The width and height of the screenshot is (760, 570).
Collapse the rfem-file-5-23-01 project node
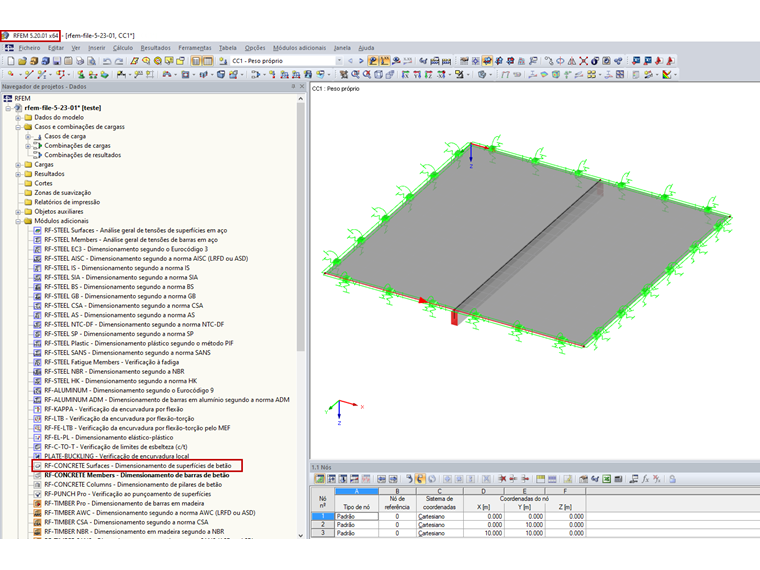[8, 108]
